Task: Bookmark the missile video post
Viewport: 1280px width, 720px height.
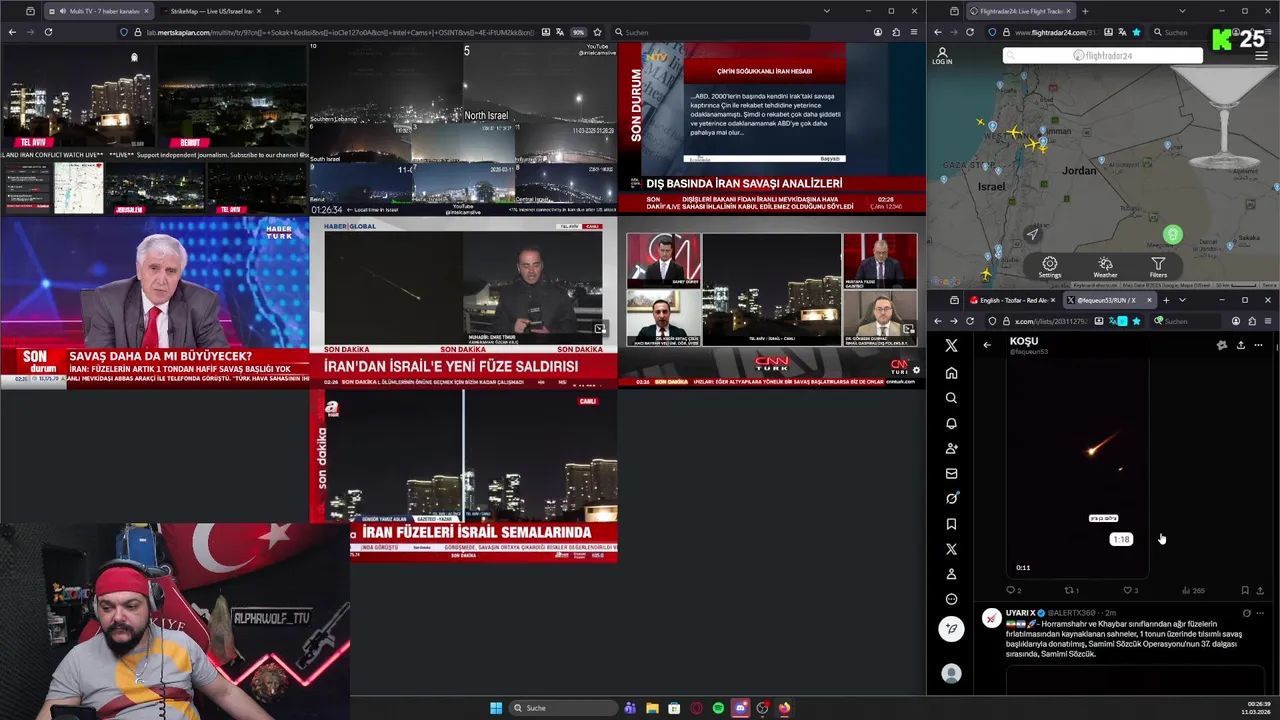Action: point(1244,590)
